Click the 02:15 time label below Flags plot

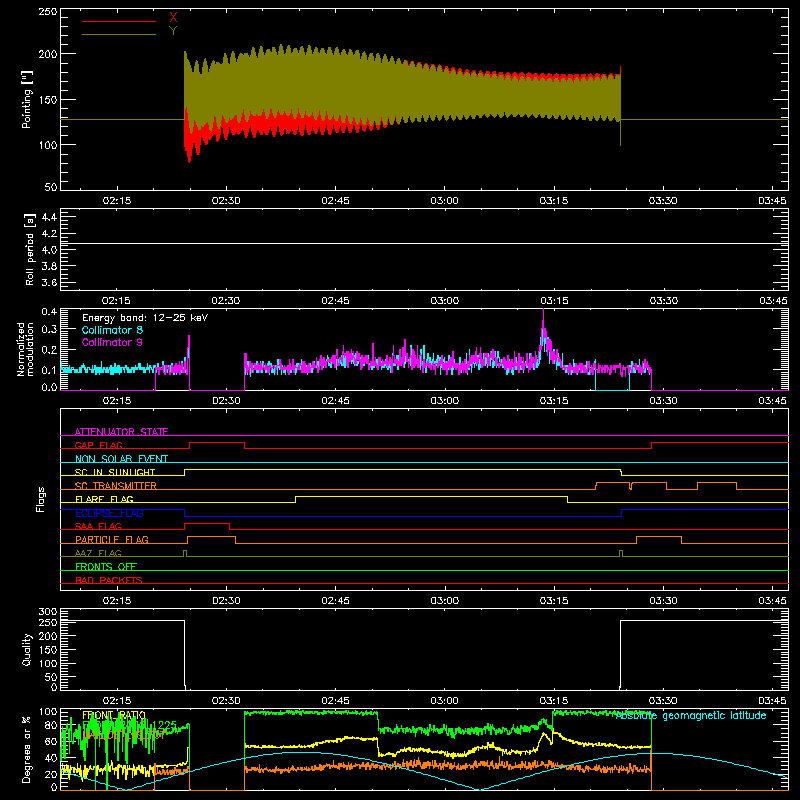pyautogui.click(x=117, y=601)
